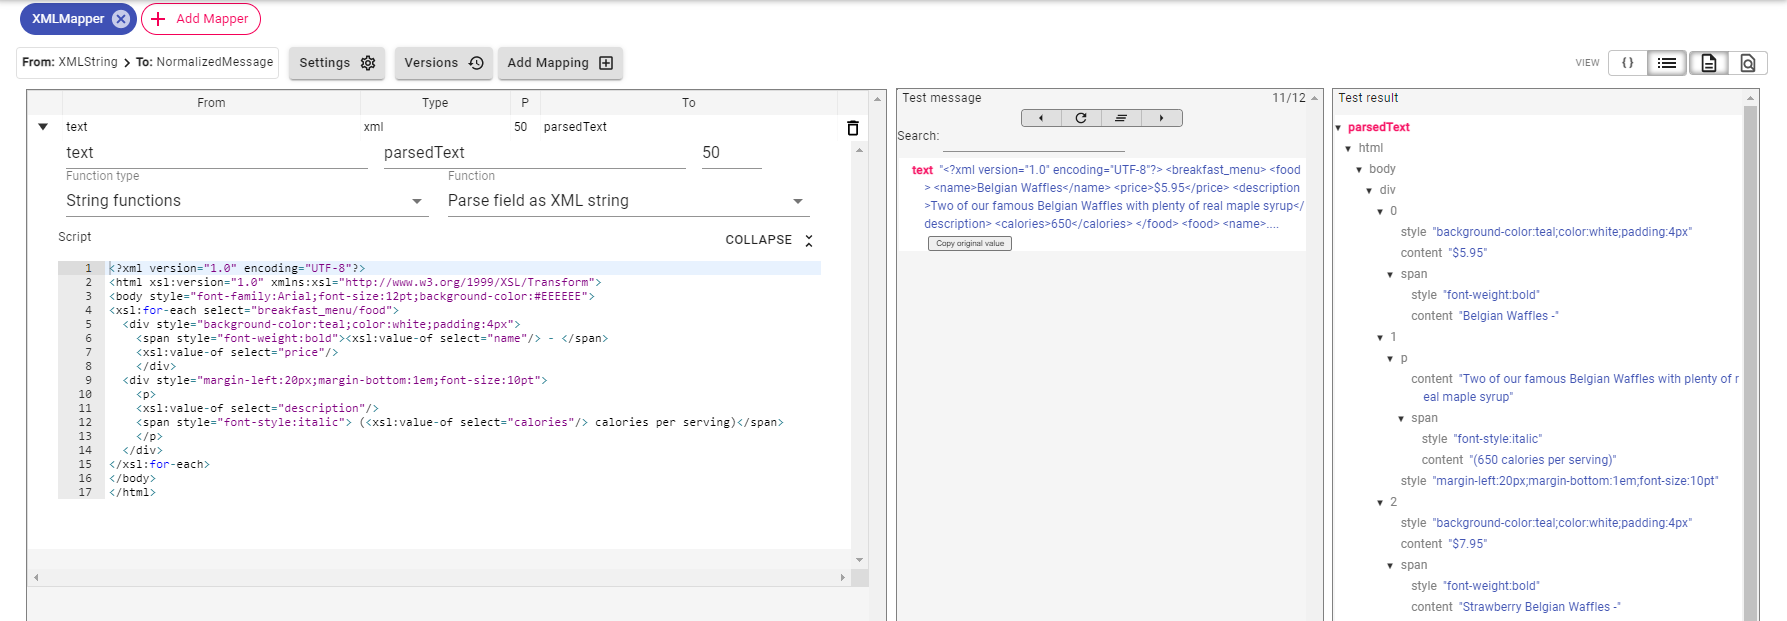Click the script horizontal scrollbar right arrow
This screenshot has width=1787, height=621.
842,577
